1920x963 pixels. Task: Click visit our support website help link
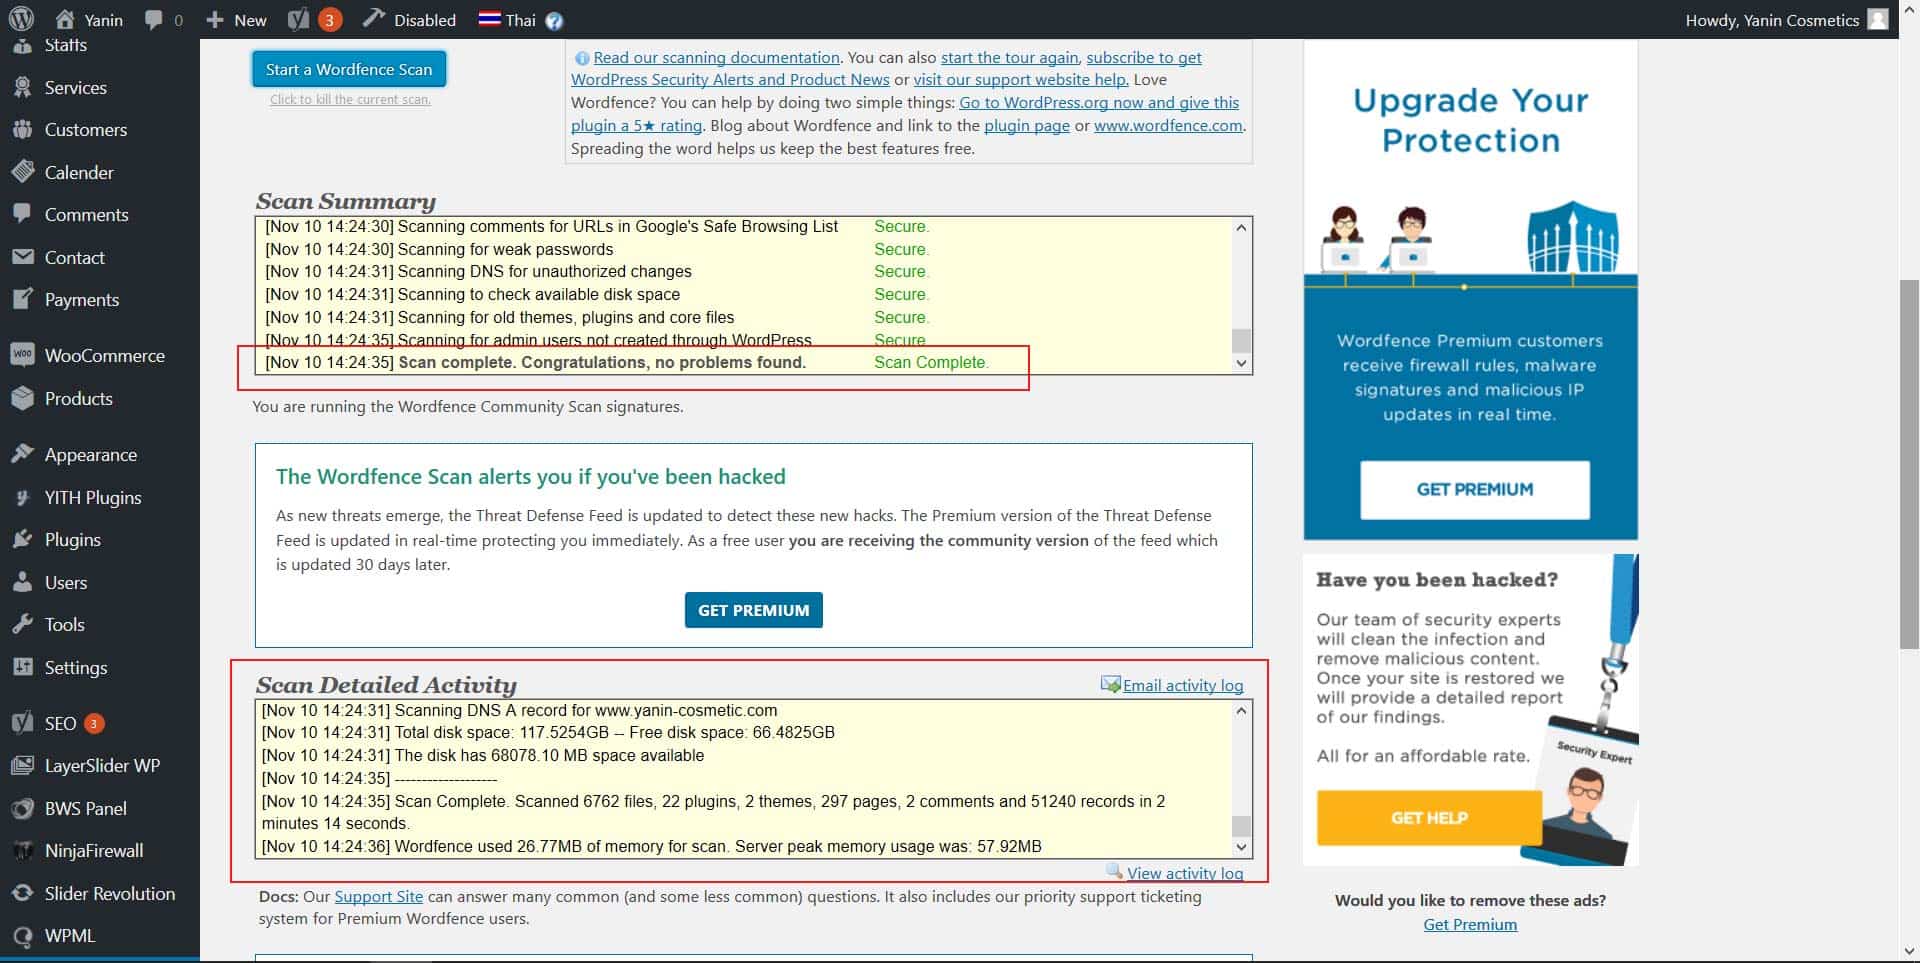tap(1021, 79)
